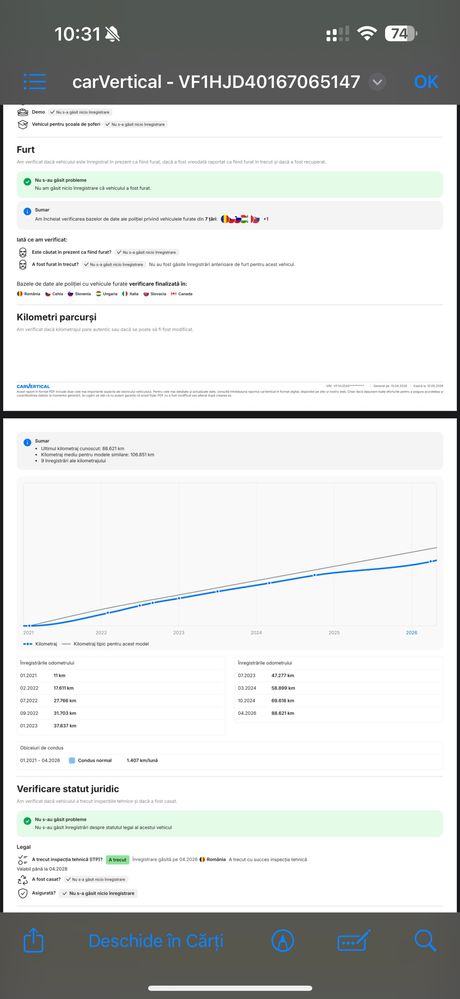Tap the Wi-Fi status icon
This screenshot has width=460, height=999.
tap(367, 34)
